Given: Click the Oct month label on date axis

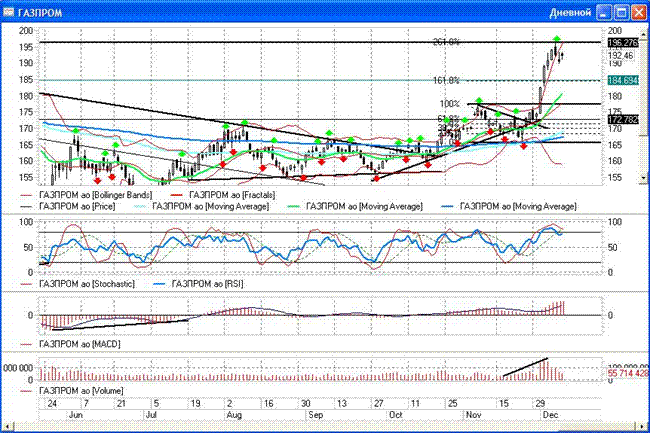Looking at the screenshot, I should tap(396, 415).
